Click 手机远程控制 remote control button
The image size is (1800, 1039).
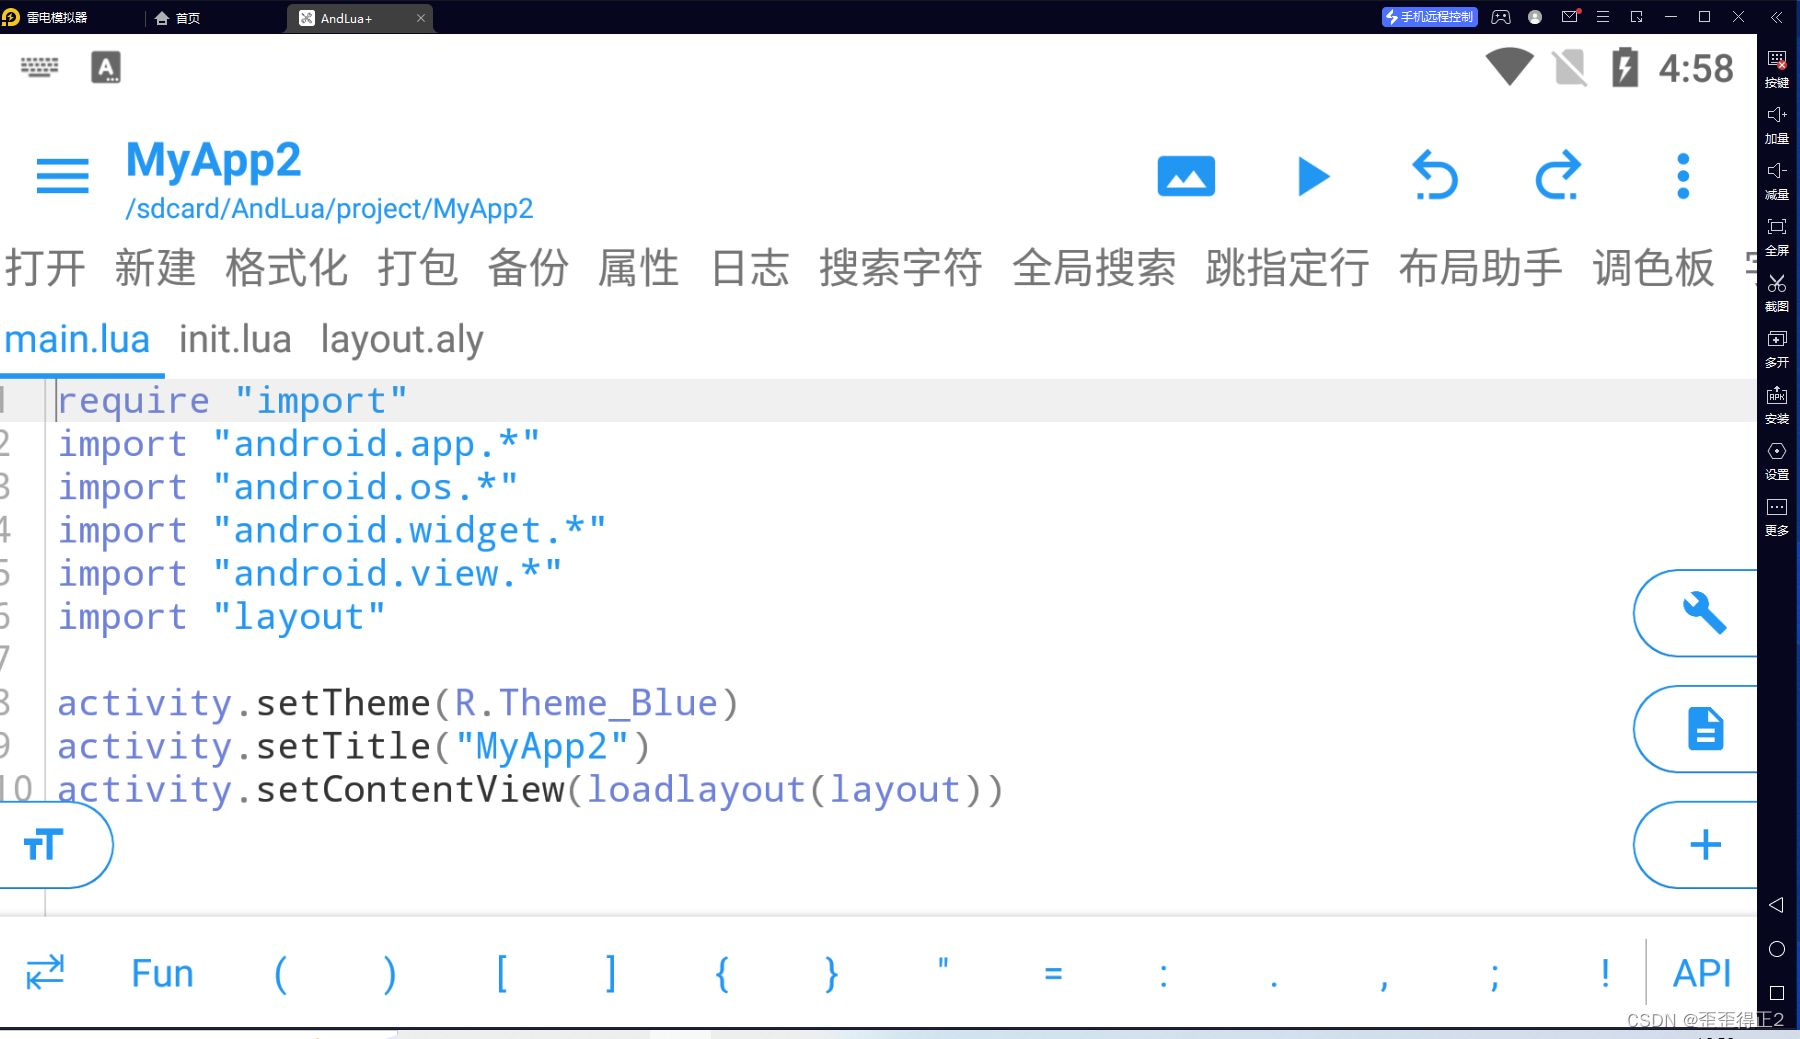pos(1429,17)
